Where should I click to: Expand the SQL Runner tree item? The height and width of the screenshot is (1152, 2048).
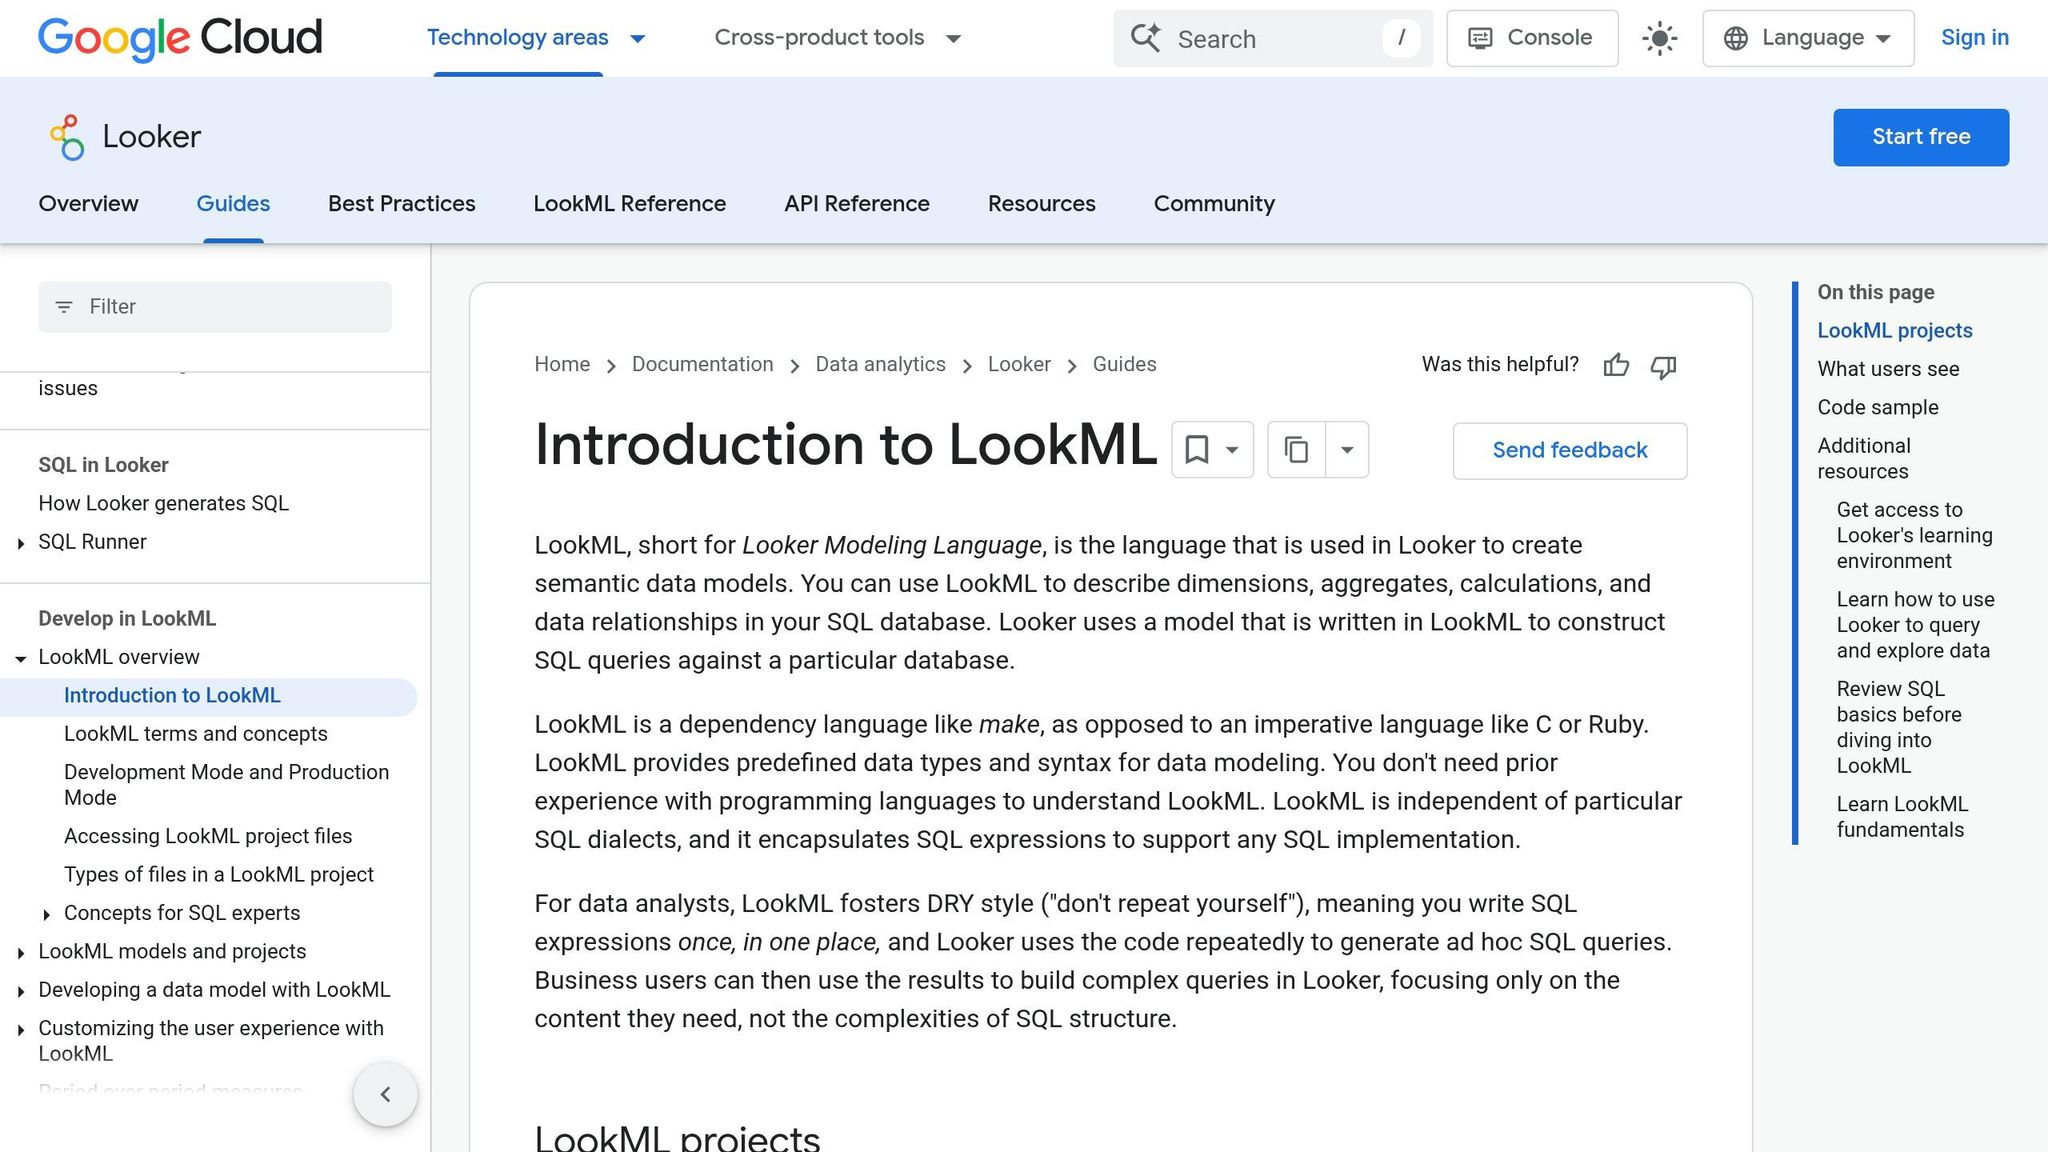click(x=21, y=543)
